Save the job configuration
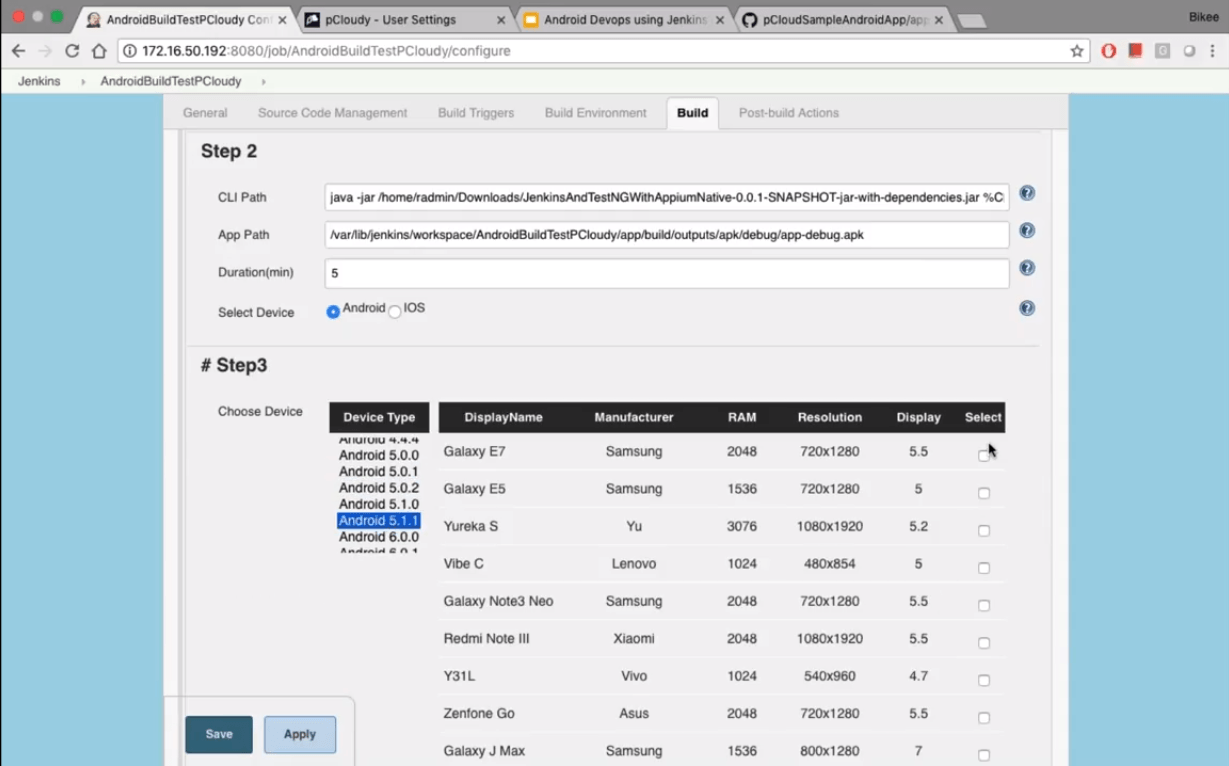Image resolution: width=1229 pixels, height=766 pixels. (219, 734)
